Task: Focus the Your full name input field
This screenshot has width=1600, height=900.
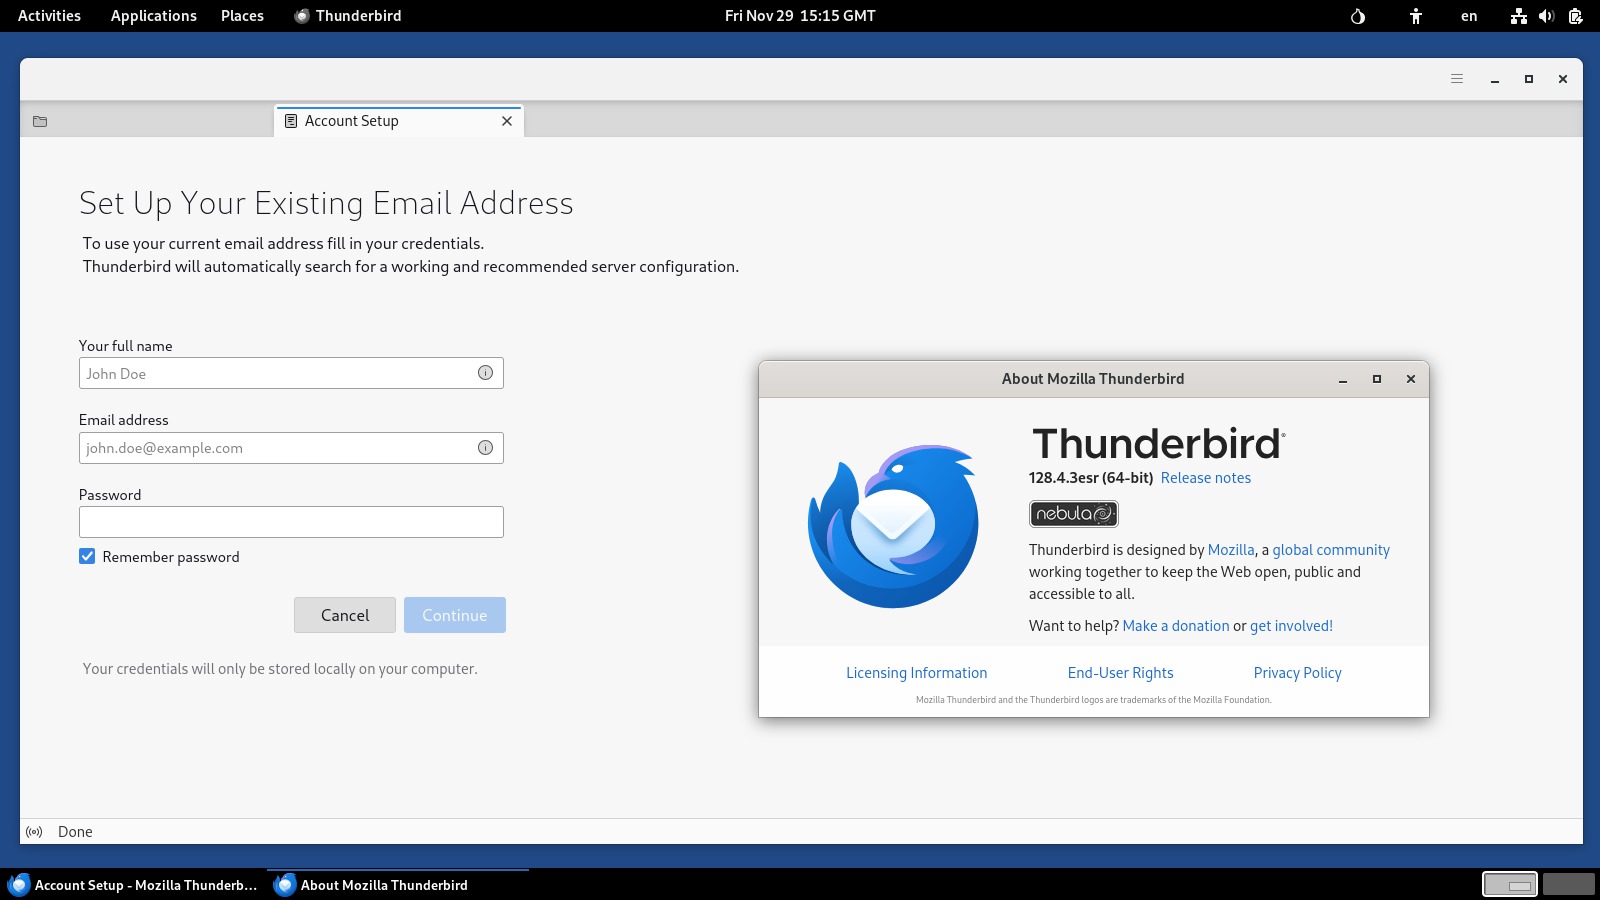Action: [291, 373]
